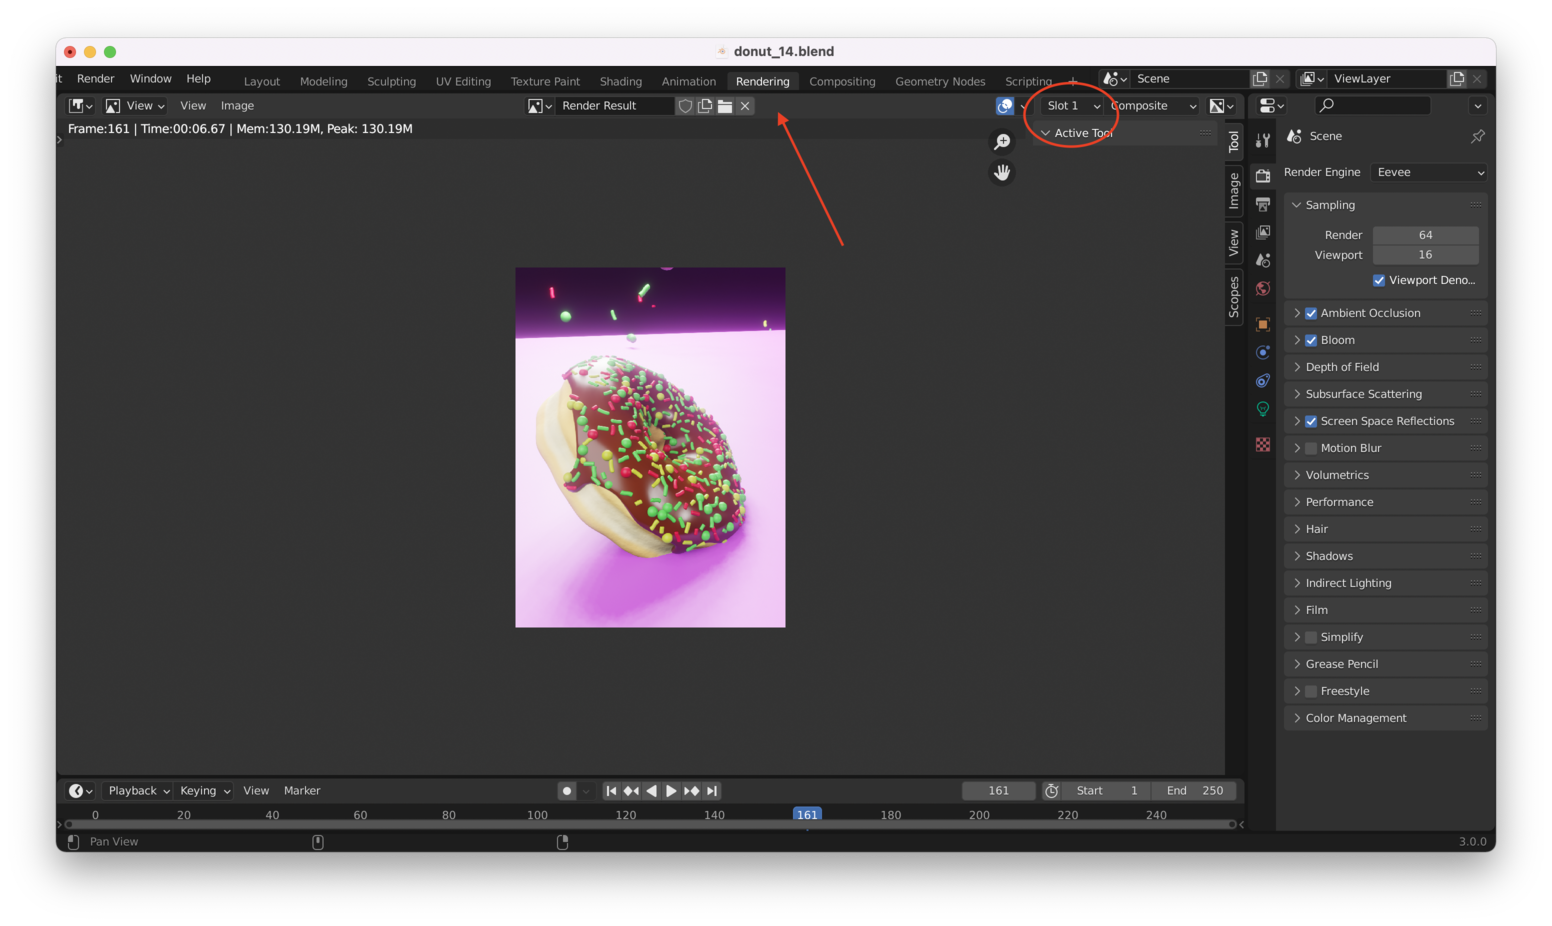Image resolution: width=1552 pixels, height=926 pixels.
Task: Open the Texture Properties checkerboard icon
Action: tap(1263, 444)
